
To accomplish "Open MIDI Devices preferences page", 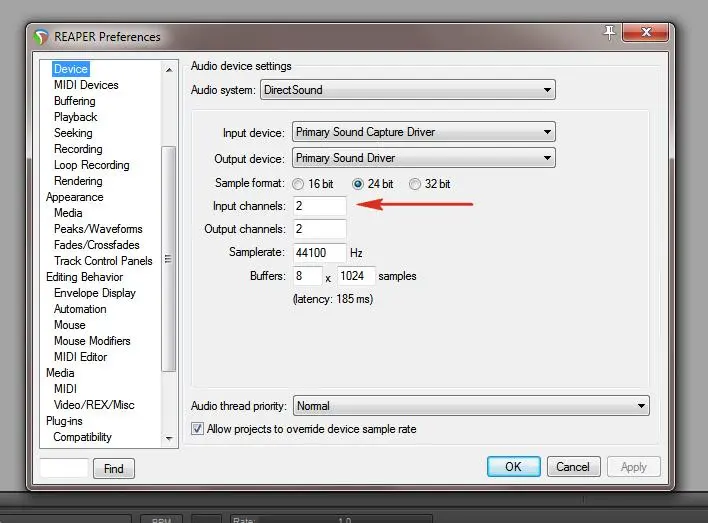I will coord(86,85).
